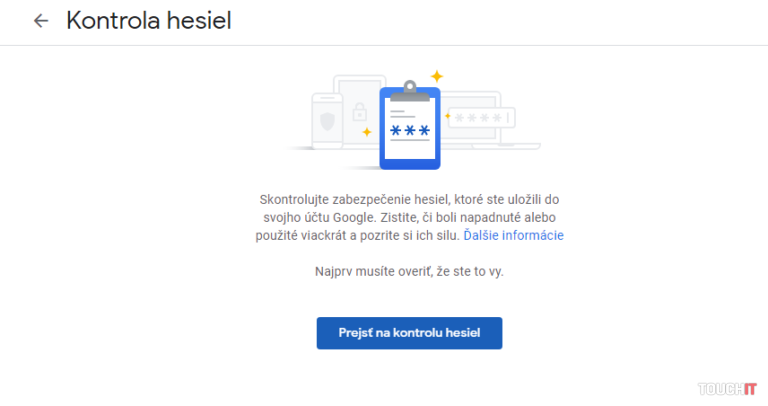768x406 pixels.
Task: Click the padlock icon on the tablet
Action: [x=359, y=113]
